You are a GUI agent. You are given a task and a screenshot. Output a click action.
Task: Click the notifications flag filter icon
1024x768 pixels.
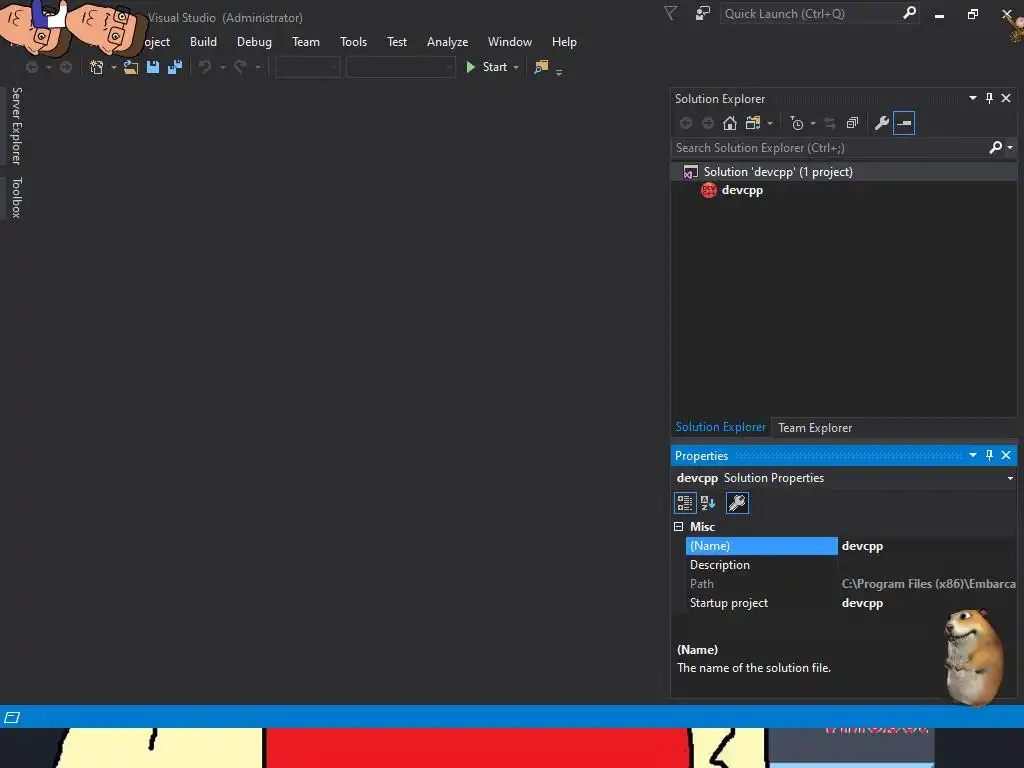(671, 13)
